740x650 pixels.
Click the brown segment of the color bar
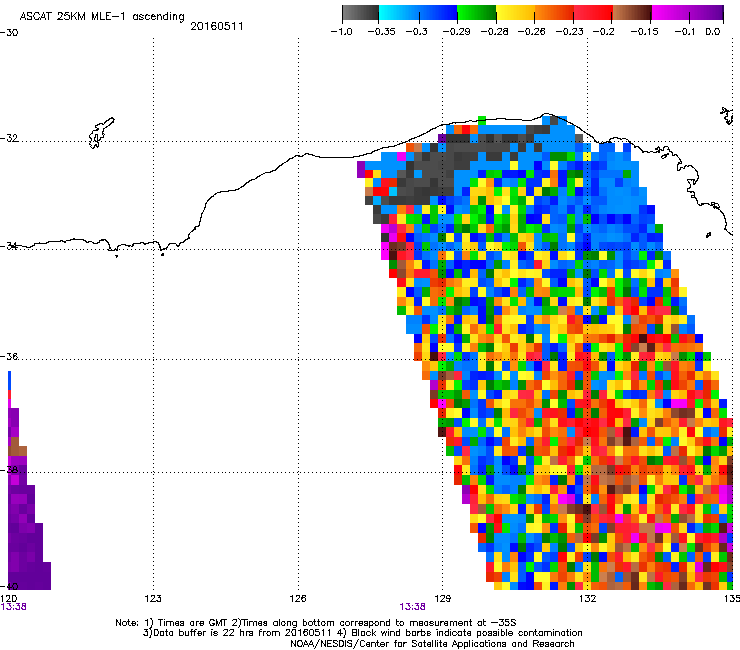[x=632, y=12]
